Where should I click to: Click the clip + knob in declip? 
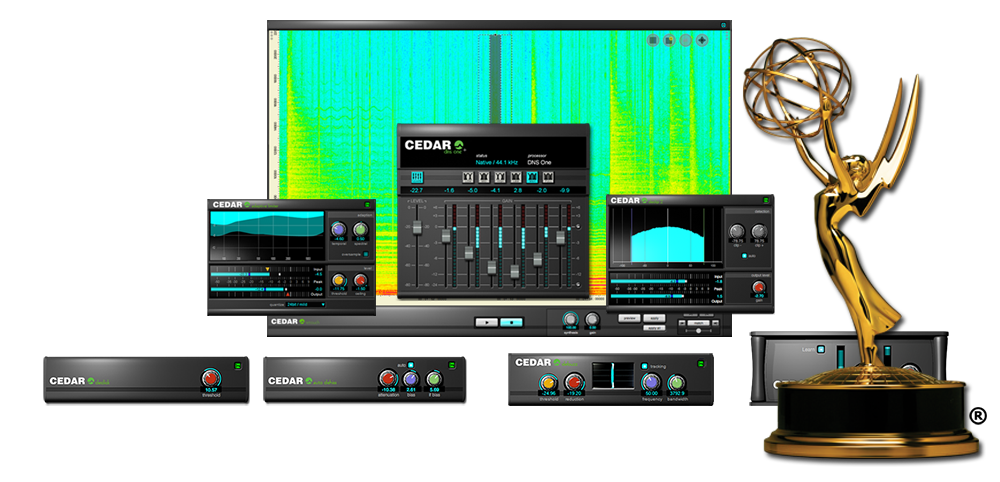pyautogui.click(x=759, y=231)
